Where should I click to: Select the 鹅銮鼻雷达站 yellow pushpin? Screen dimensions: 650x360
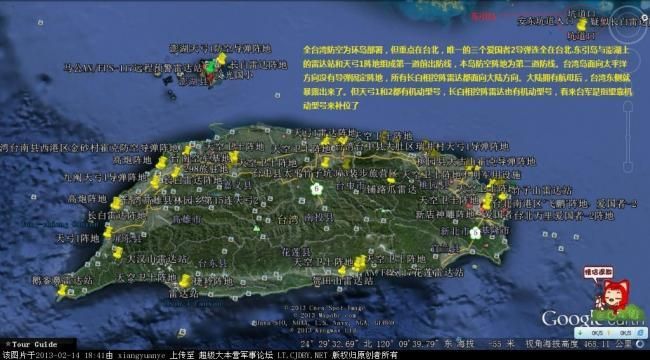63,290
